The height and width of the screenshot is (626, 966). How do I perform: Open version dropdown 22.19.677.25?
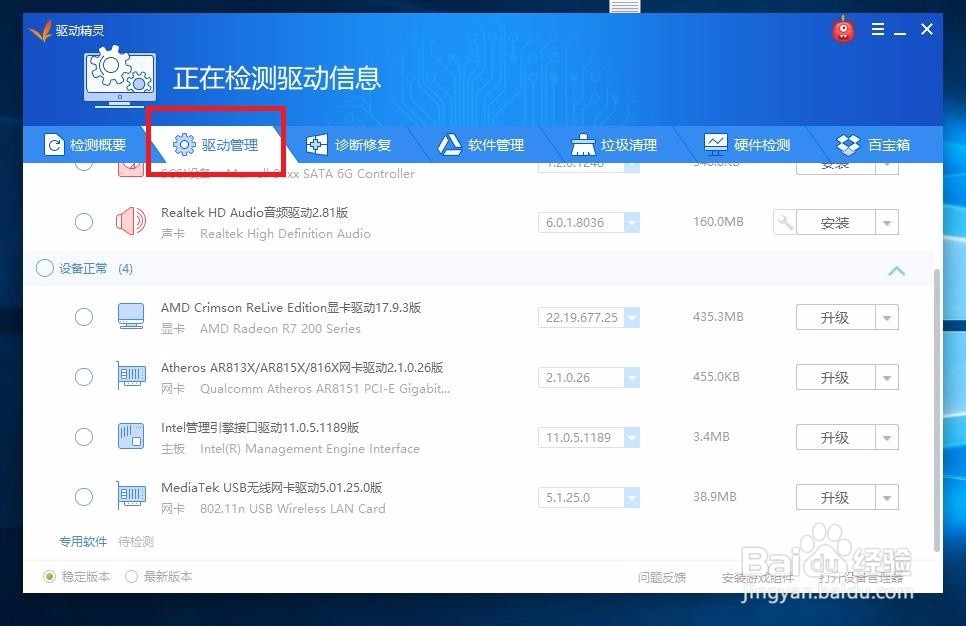click(x=631, y=317)
